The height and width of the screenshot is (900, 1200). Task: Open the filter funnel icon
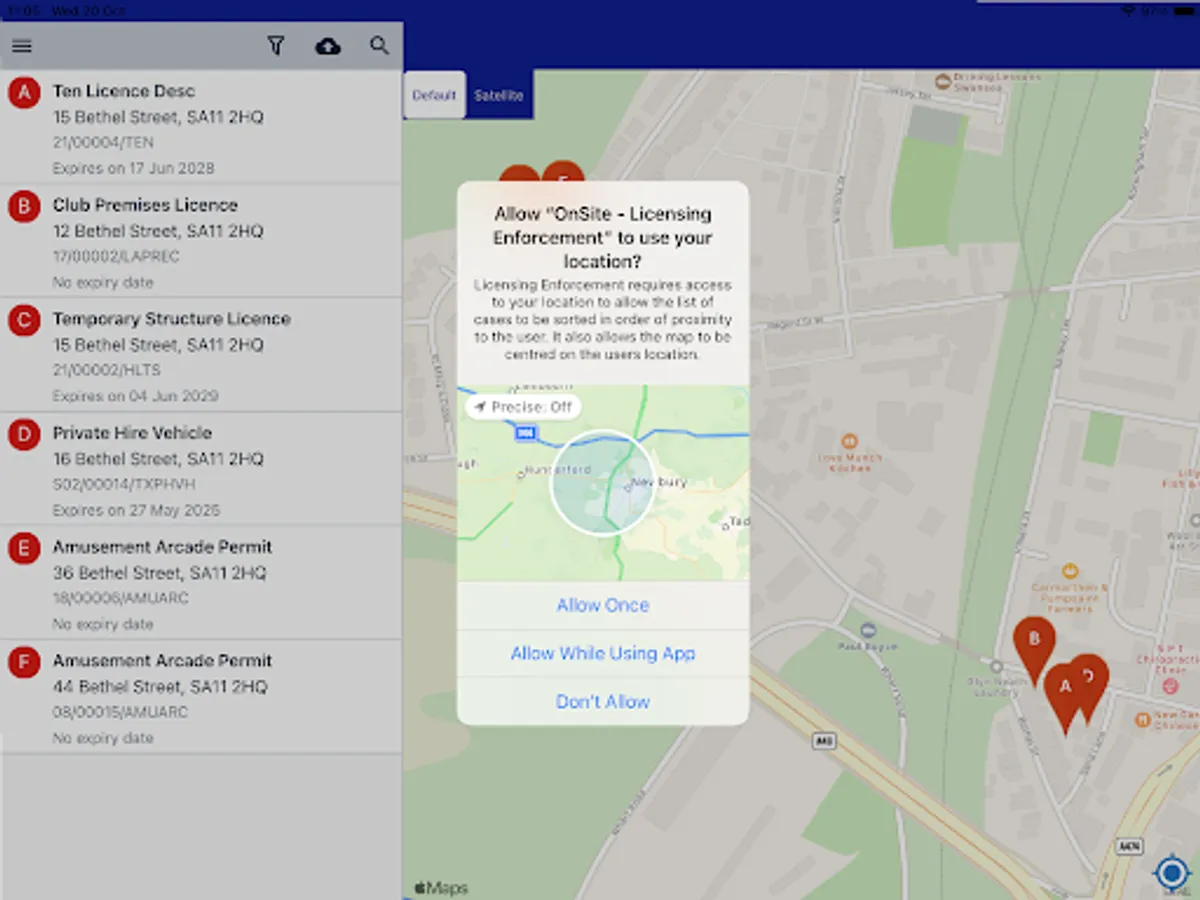(x=276, y=46)
